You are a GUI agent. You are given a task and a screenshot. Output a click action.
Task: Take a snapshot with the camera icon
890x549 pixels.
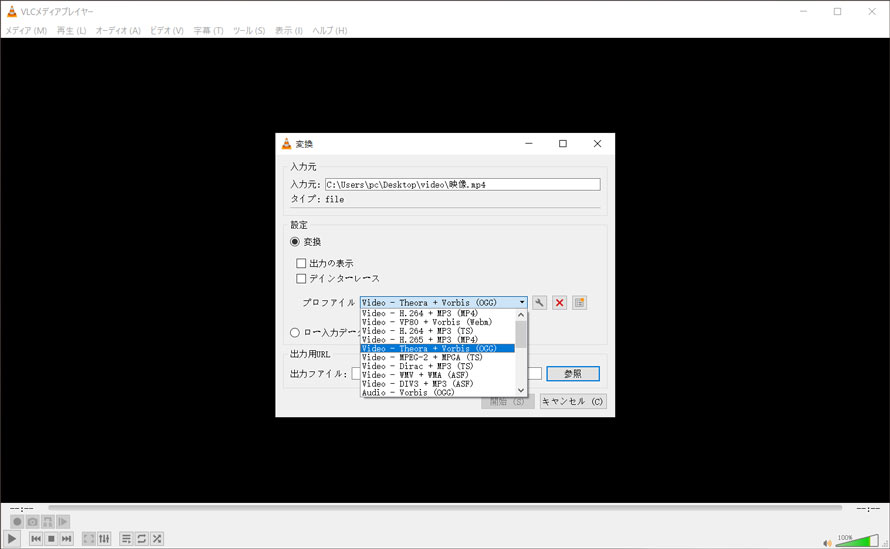coord(32,521)
